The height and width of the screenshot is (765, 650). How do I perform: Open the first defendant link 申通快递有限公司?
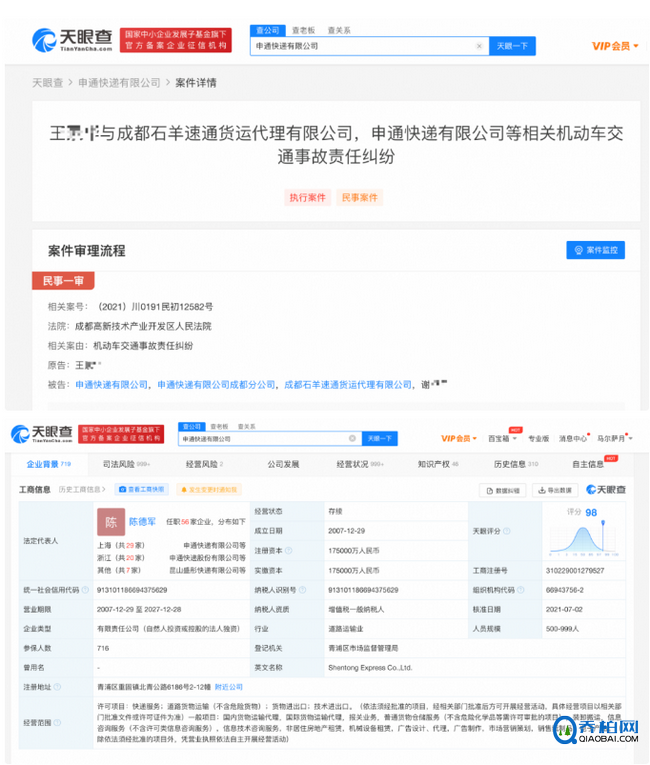(111, 385)
